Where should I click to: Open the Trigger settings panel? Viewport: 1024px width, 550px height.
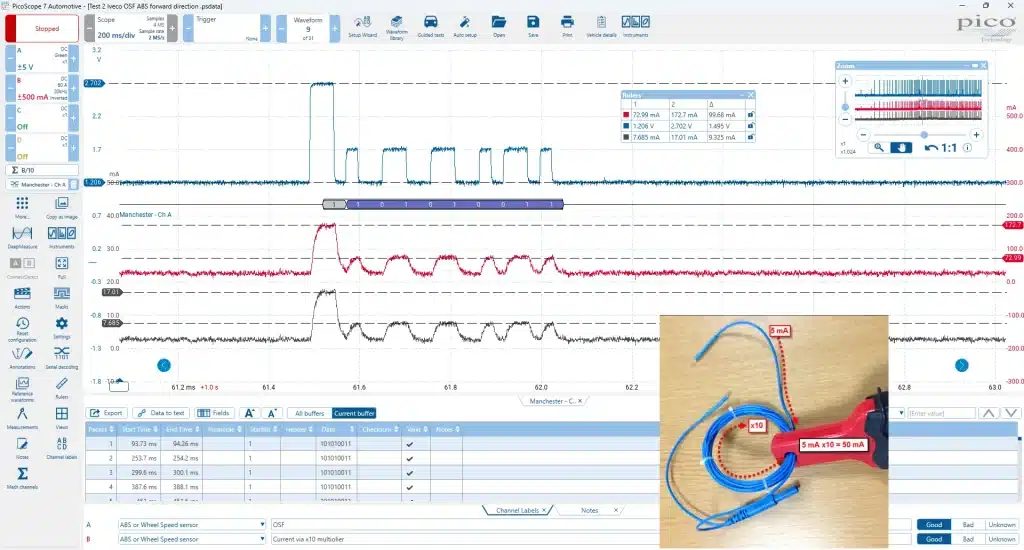click(x=227, y=29)
